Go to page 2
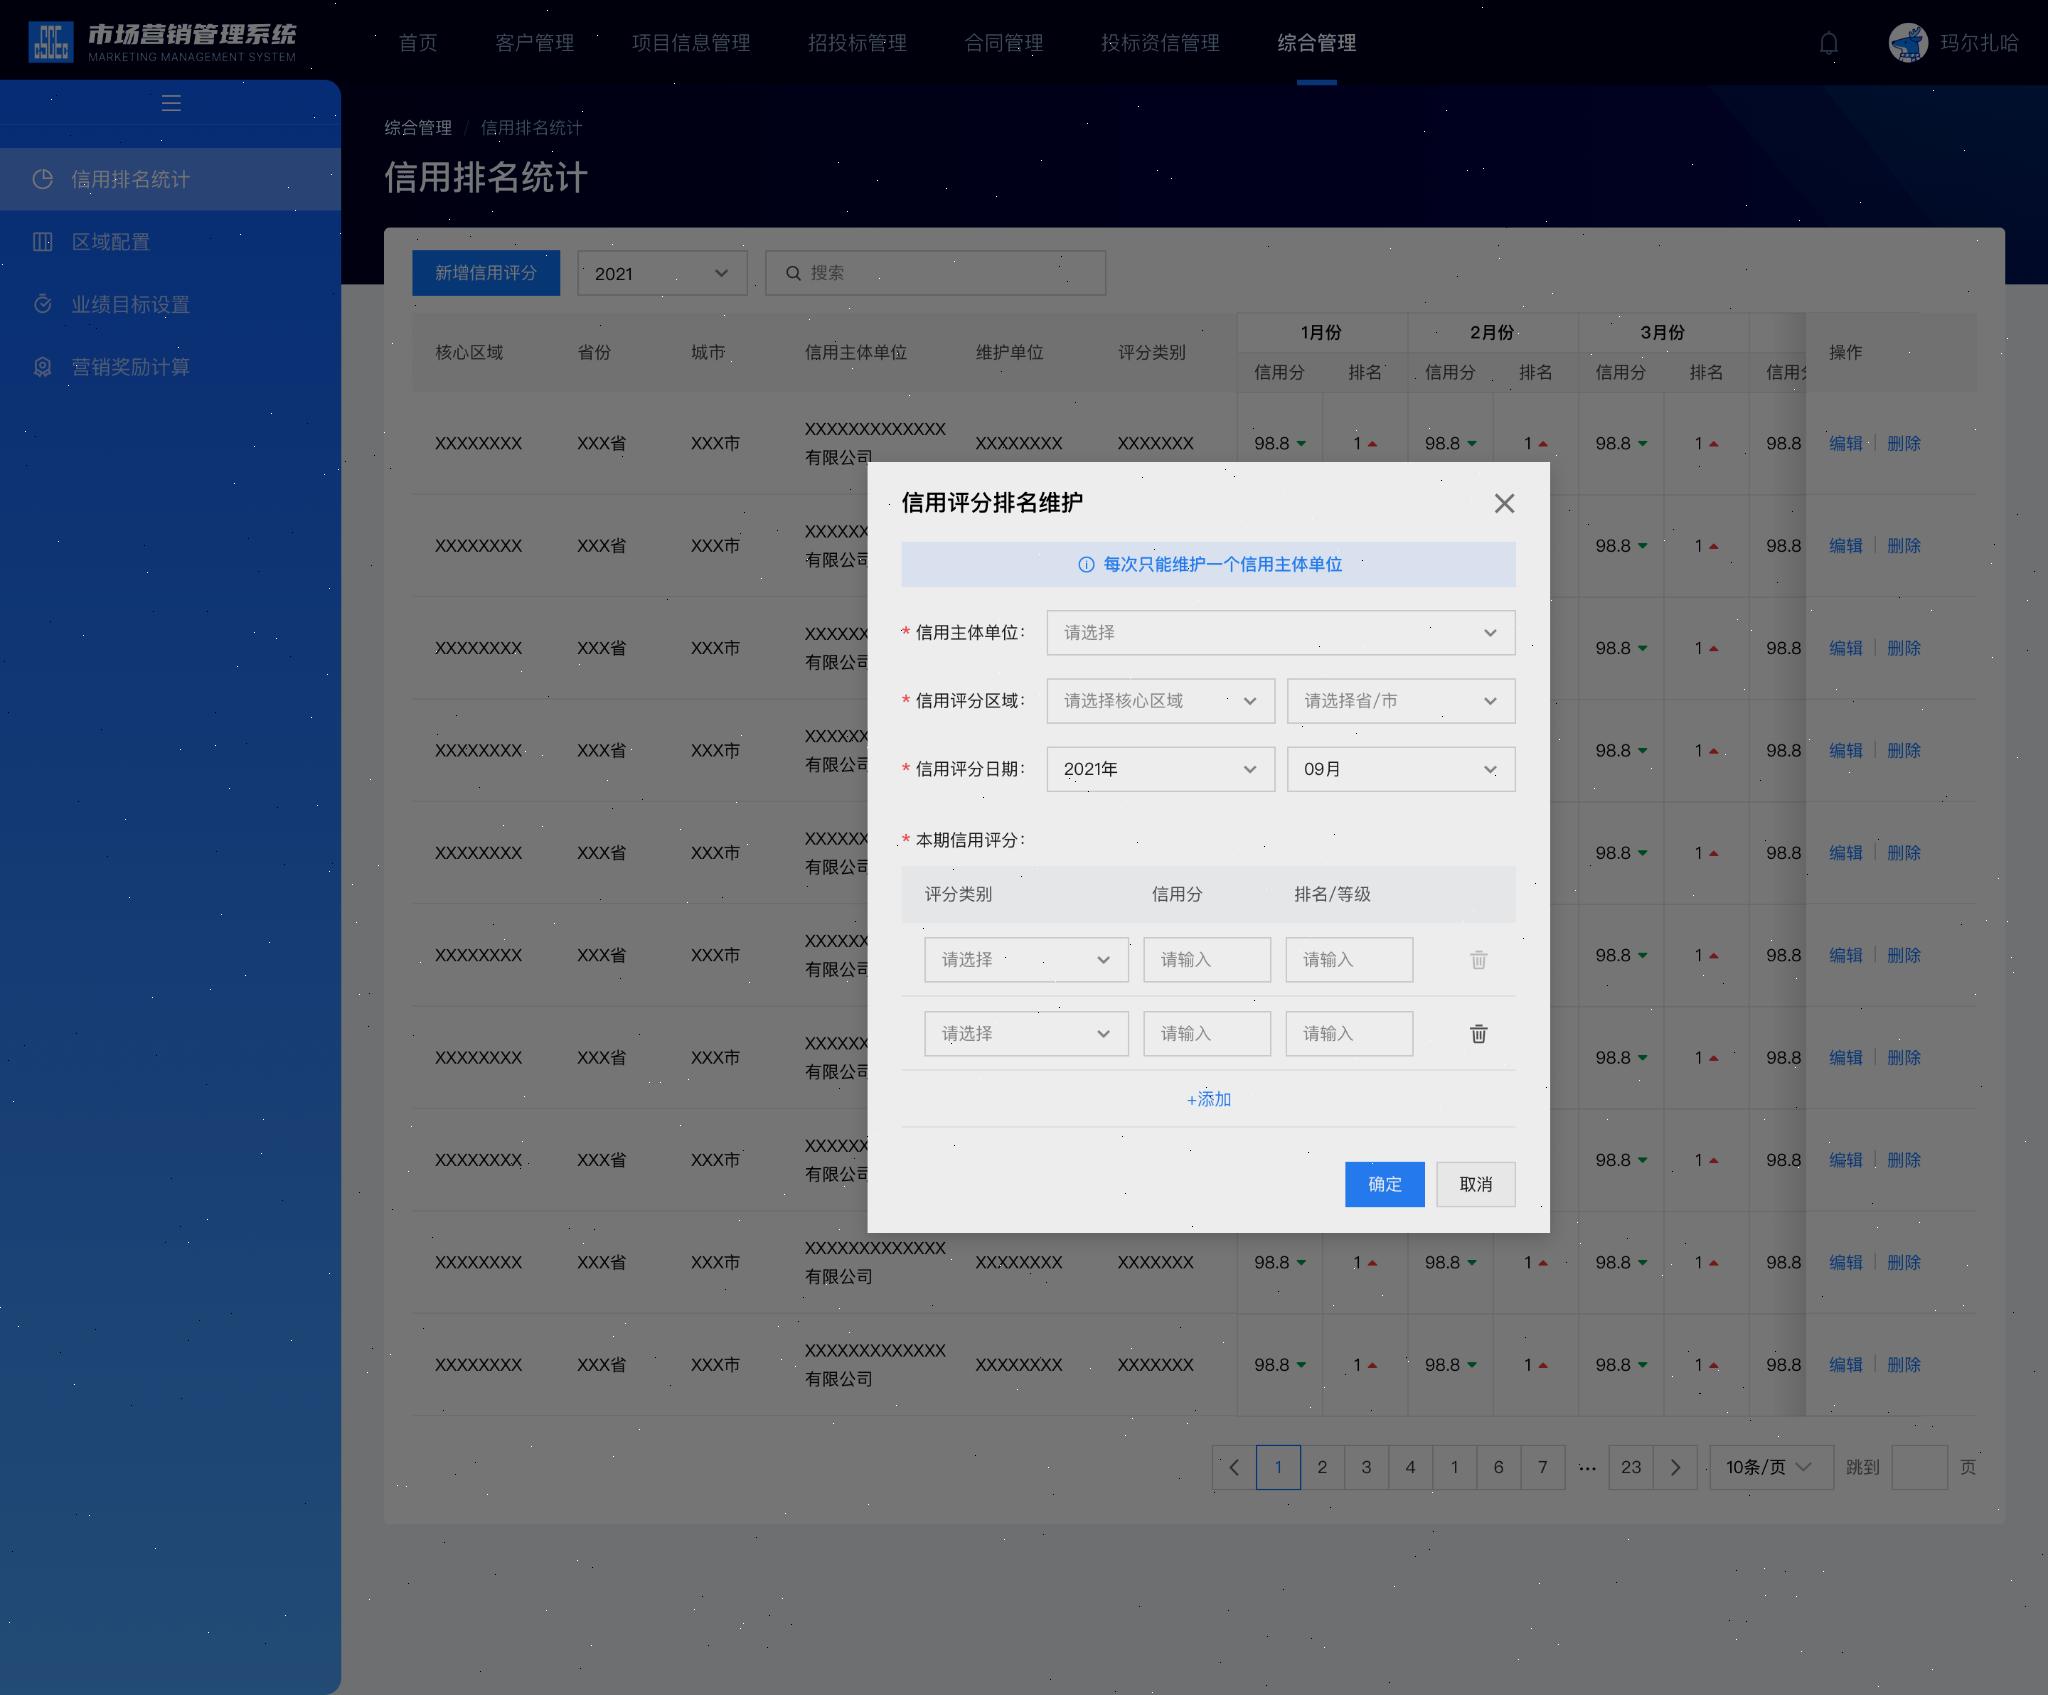Image resolution: width=2048 pixels, height=1695 pixels. coord(1322,1467)
